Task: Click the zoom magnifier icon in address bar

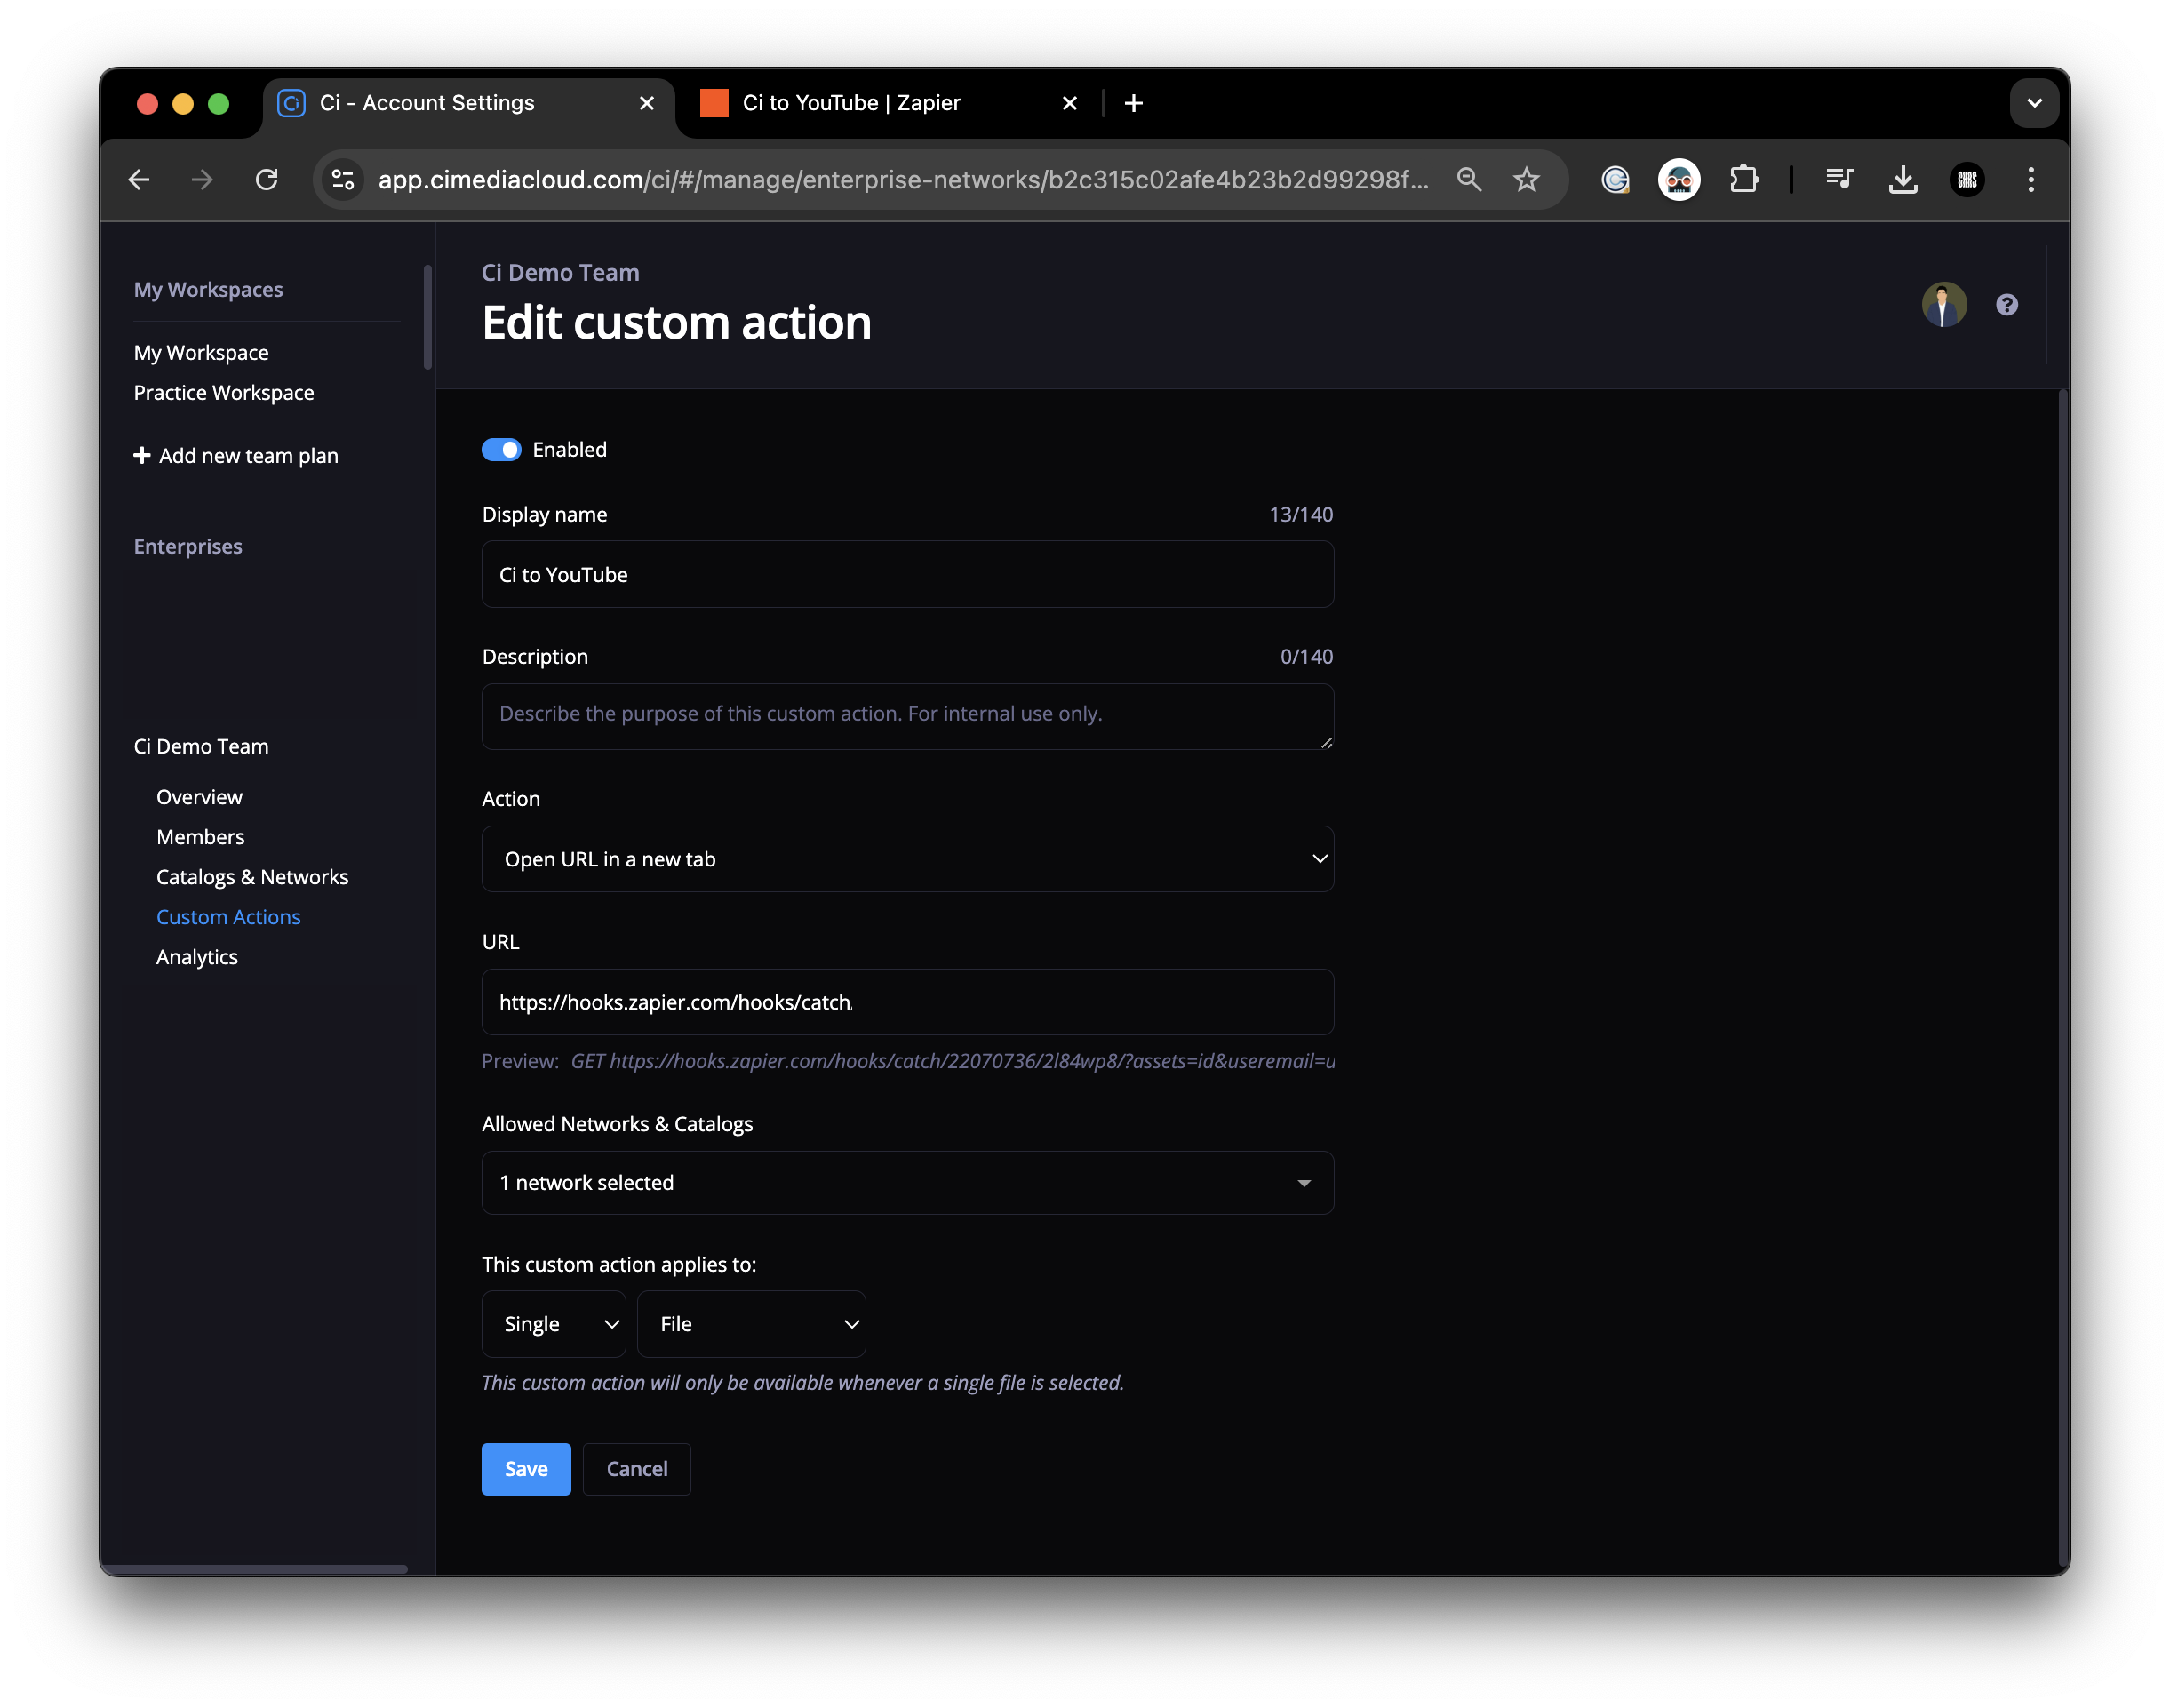Action: point(1468,180)
